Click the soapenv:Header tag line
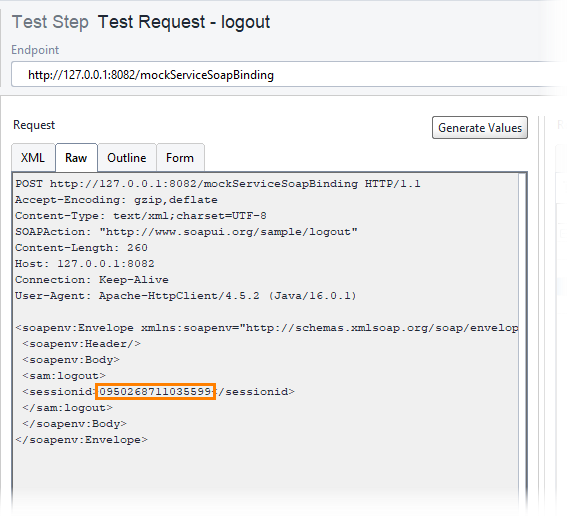 pos(82,344)
